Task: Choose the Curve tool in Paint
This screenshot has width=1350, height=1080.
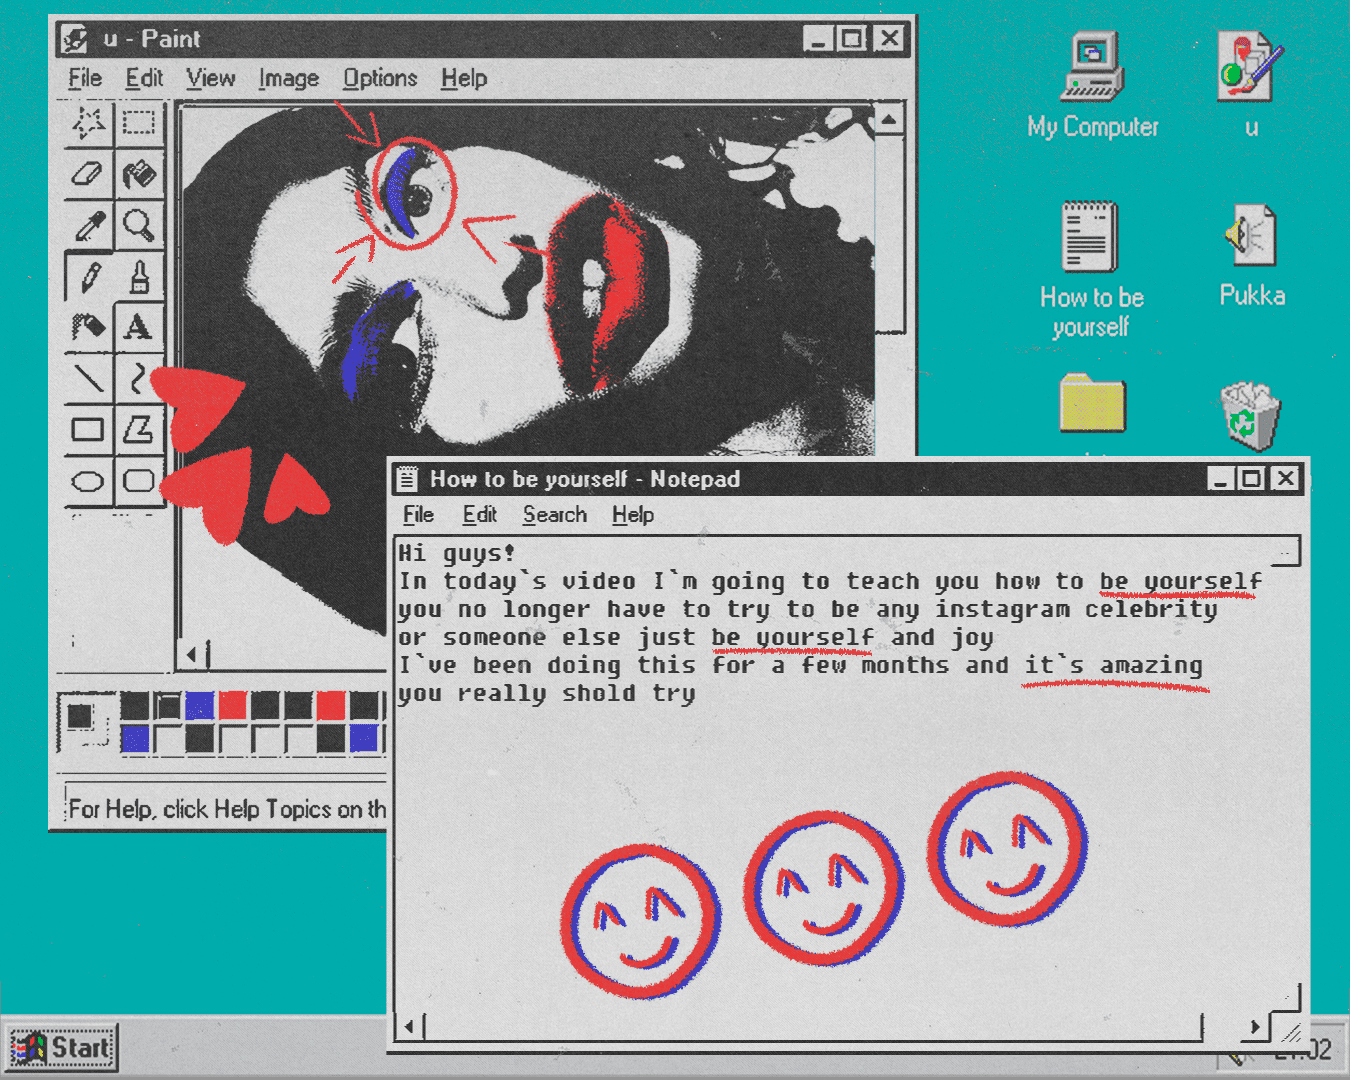Action: pos(139,378)
